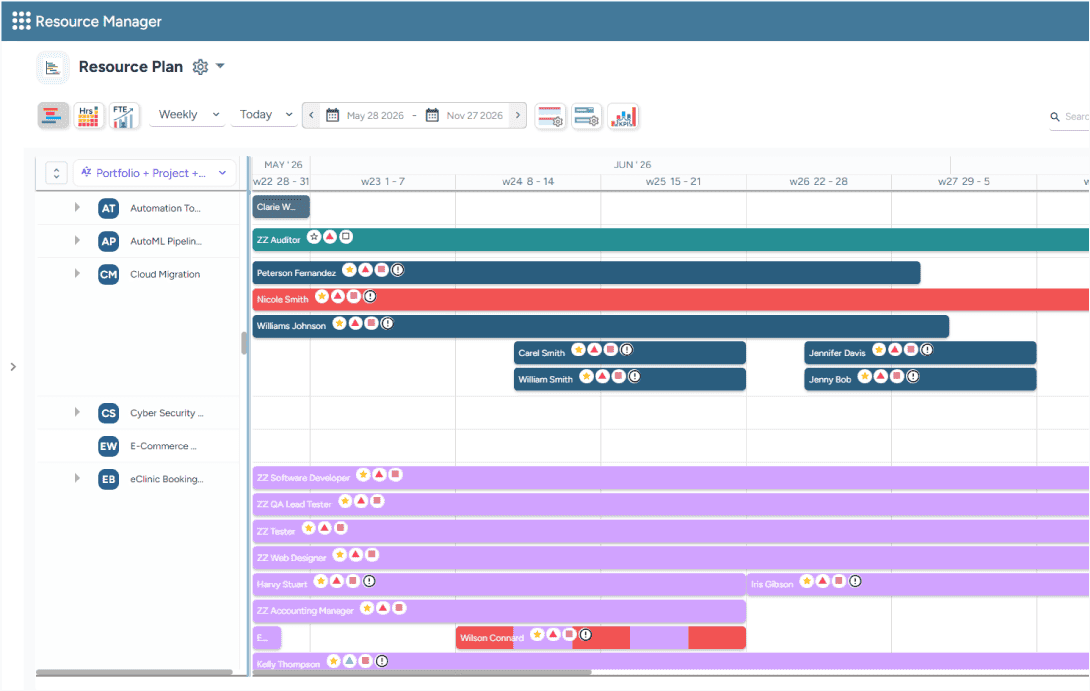
Task: Click warning icon on Kelly Thompson bar
Action: (x=382, y=661)
